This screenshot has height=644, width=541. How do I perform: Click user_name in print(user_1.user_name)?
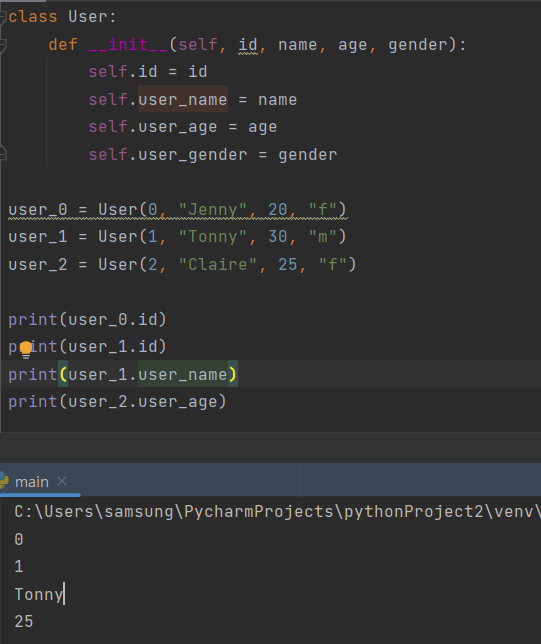click(x=183, y=374)
